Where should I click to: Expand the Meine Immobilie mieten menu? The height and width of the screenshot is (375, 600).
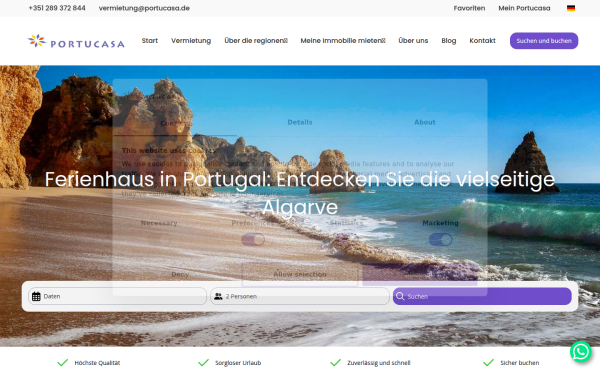tap(343, 41)
